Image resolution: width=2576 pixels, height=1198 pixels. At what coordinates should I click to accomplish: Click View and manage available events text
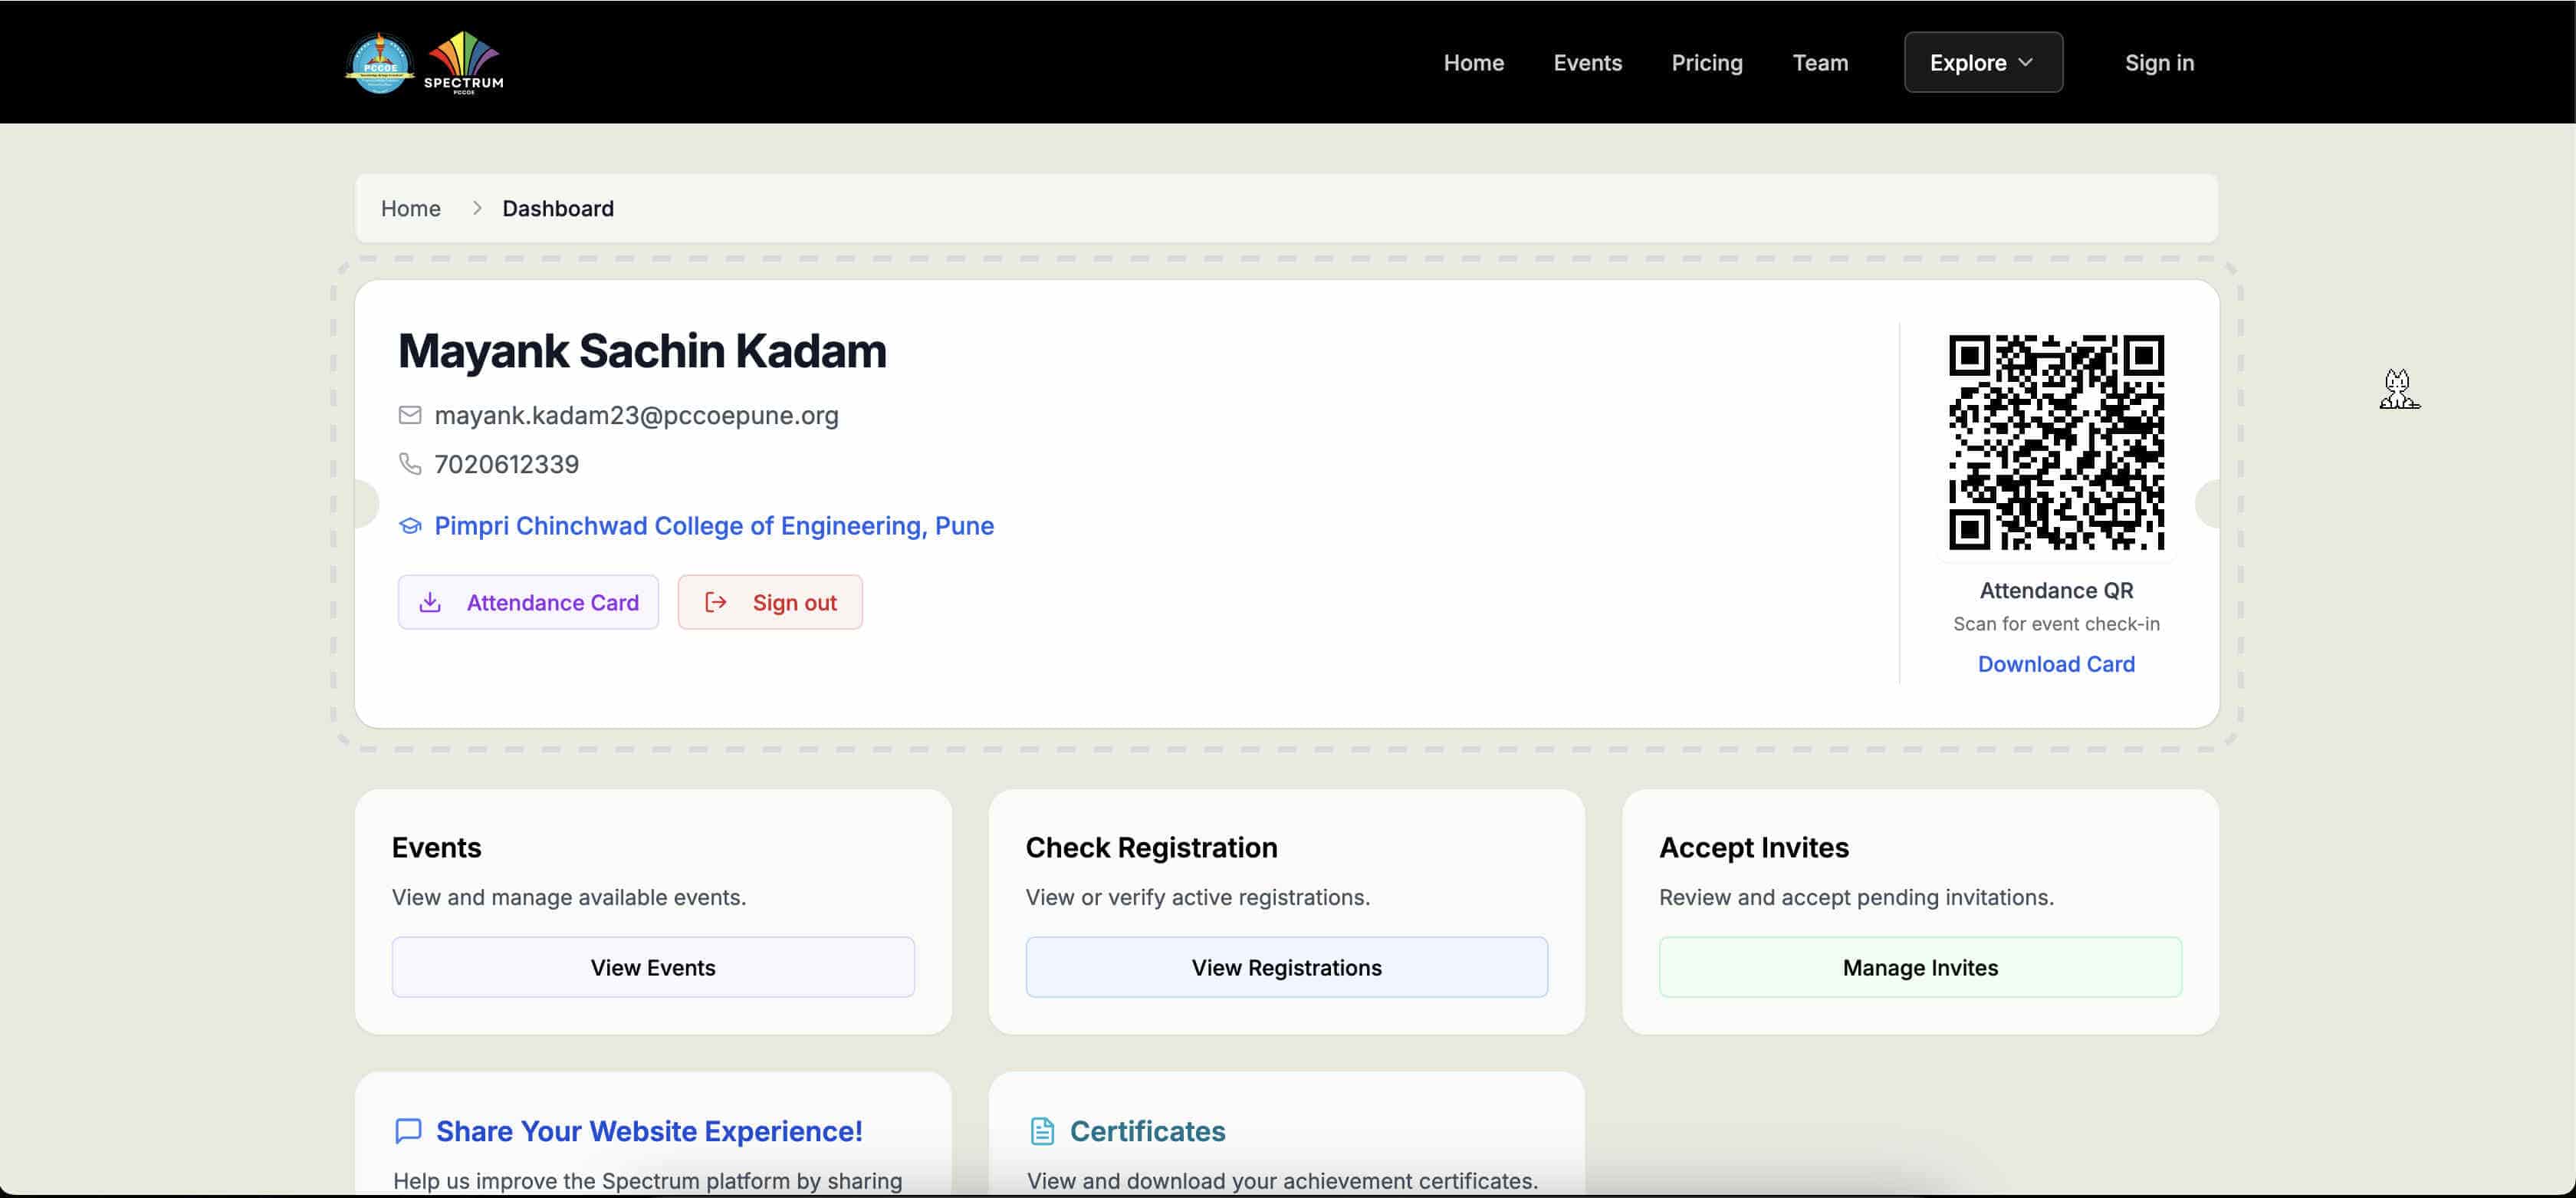point(569,897)
